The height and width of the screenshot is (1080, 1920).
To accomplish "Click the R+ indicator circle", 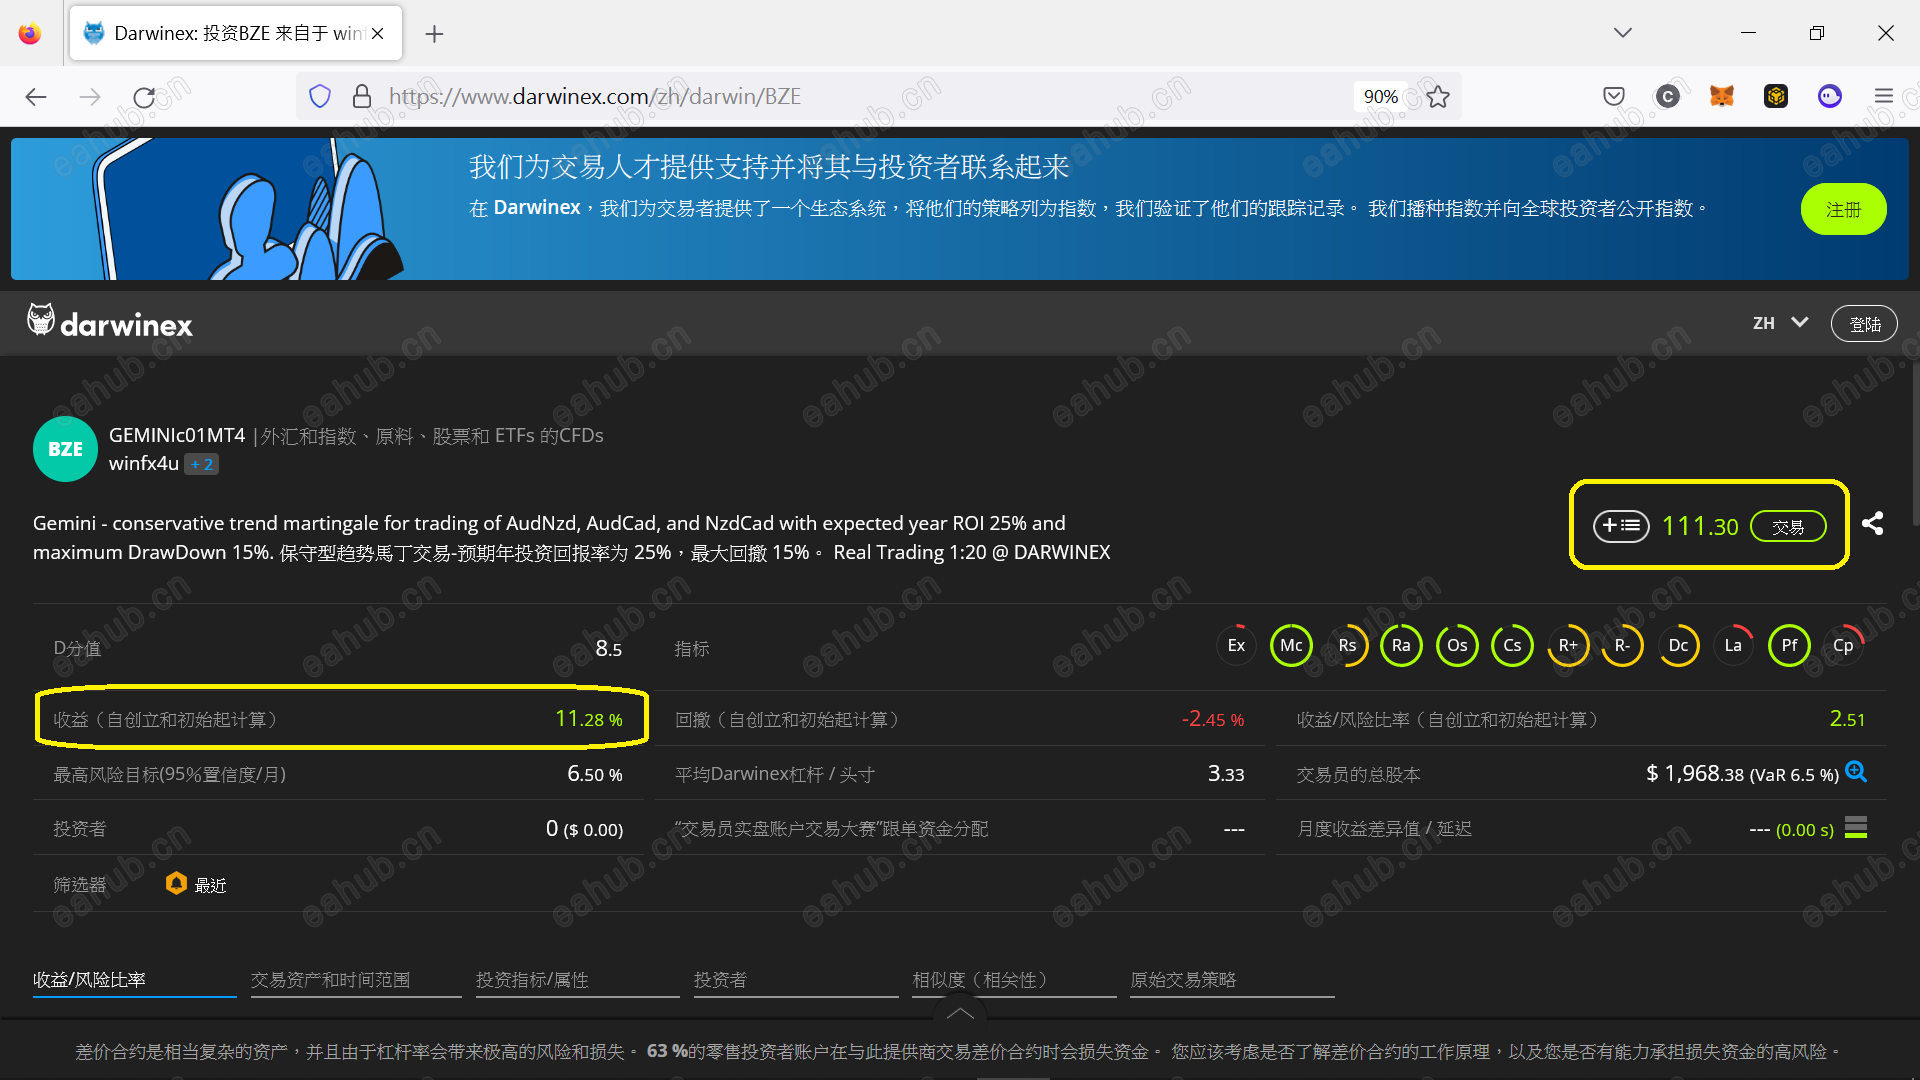I will pyautogui.click(x=1568, y=646).
